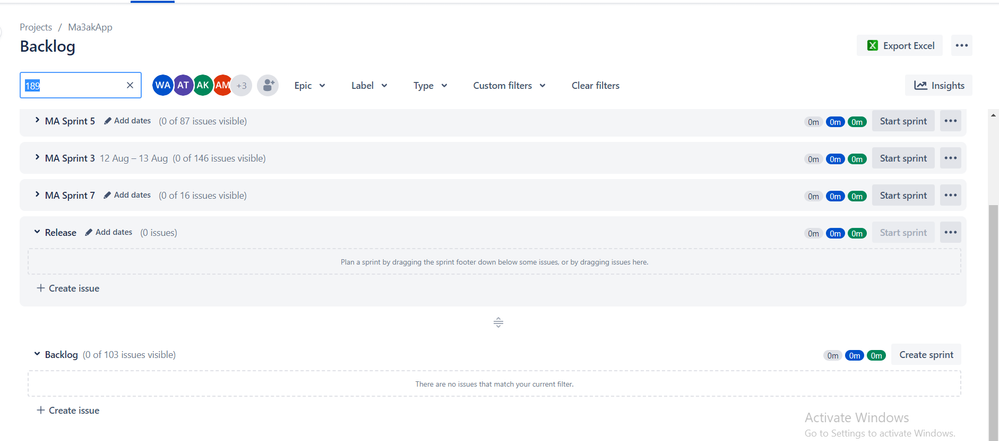Clear the search box with the X icon
Screen dimensions: 999x441
tap(130, 85)
